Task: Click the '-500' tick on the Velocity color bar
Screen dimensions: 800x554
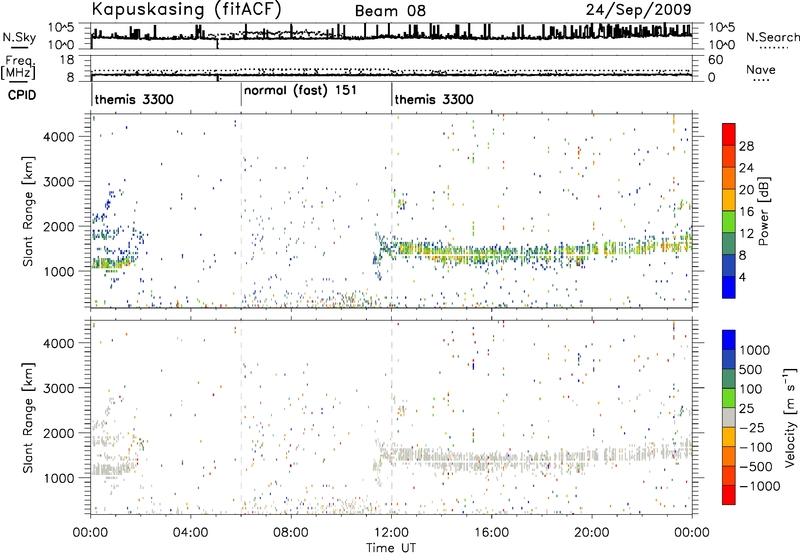Action: coord(756,467)
